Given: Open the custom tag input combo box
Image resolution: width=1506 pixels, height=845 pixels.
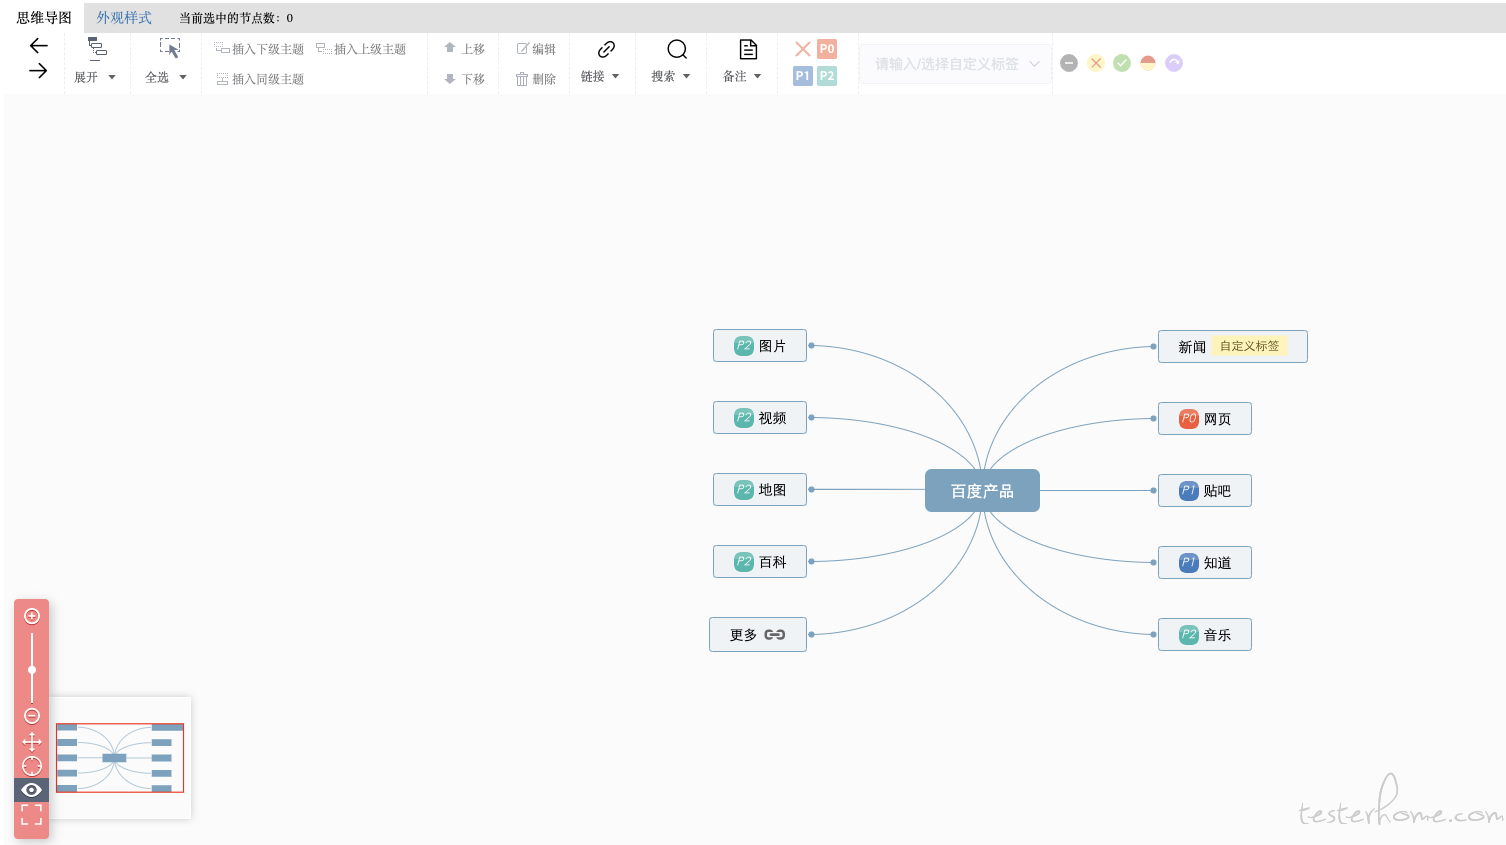Looking at the screenshot, I should pos(955,64).
